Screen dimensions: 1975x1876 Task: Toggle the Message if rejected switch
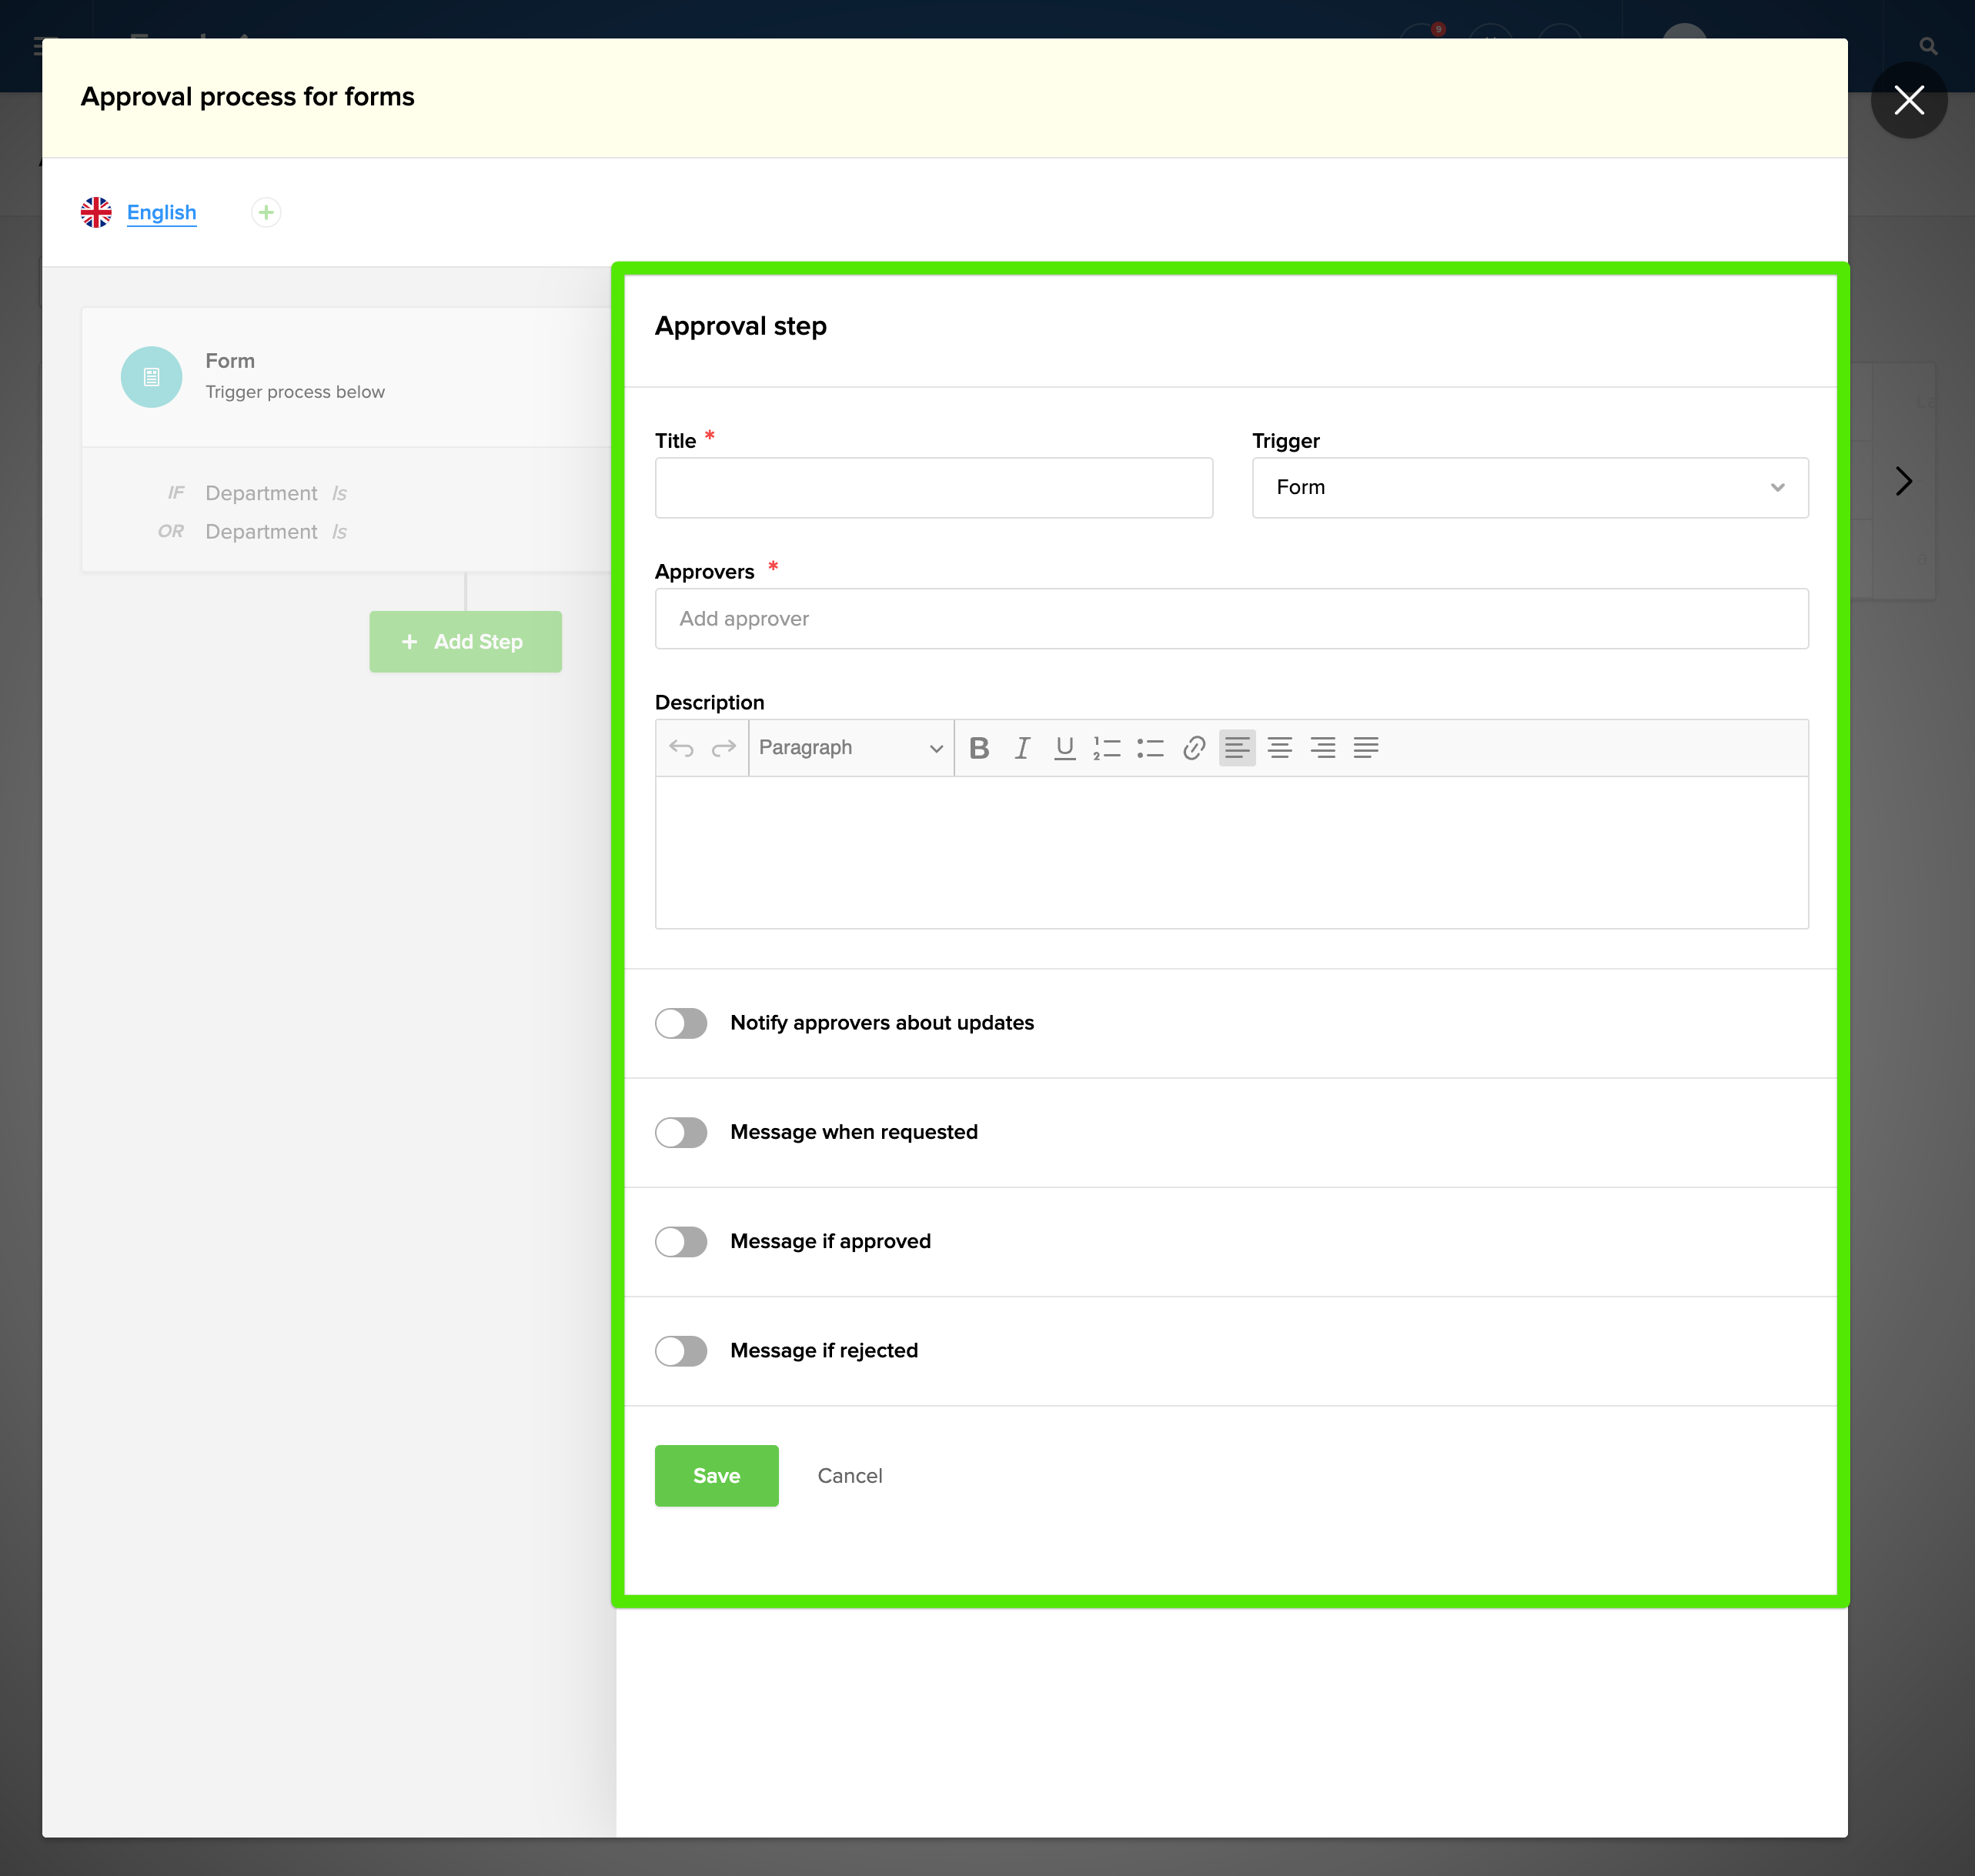(x=681, y=1351)
